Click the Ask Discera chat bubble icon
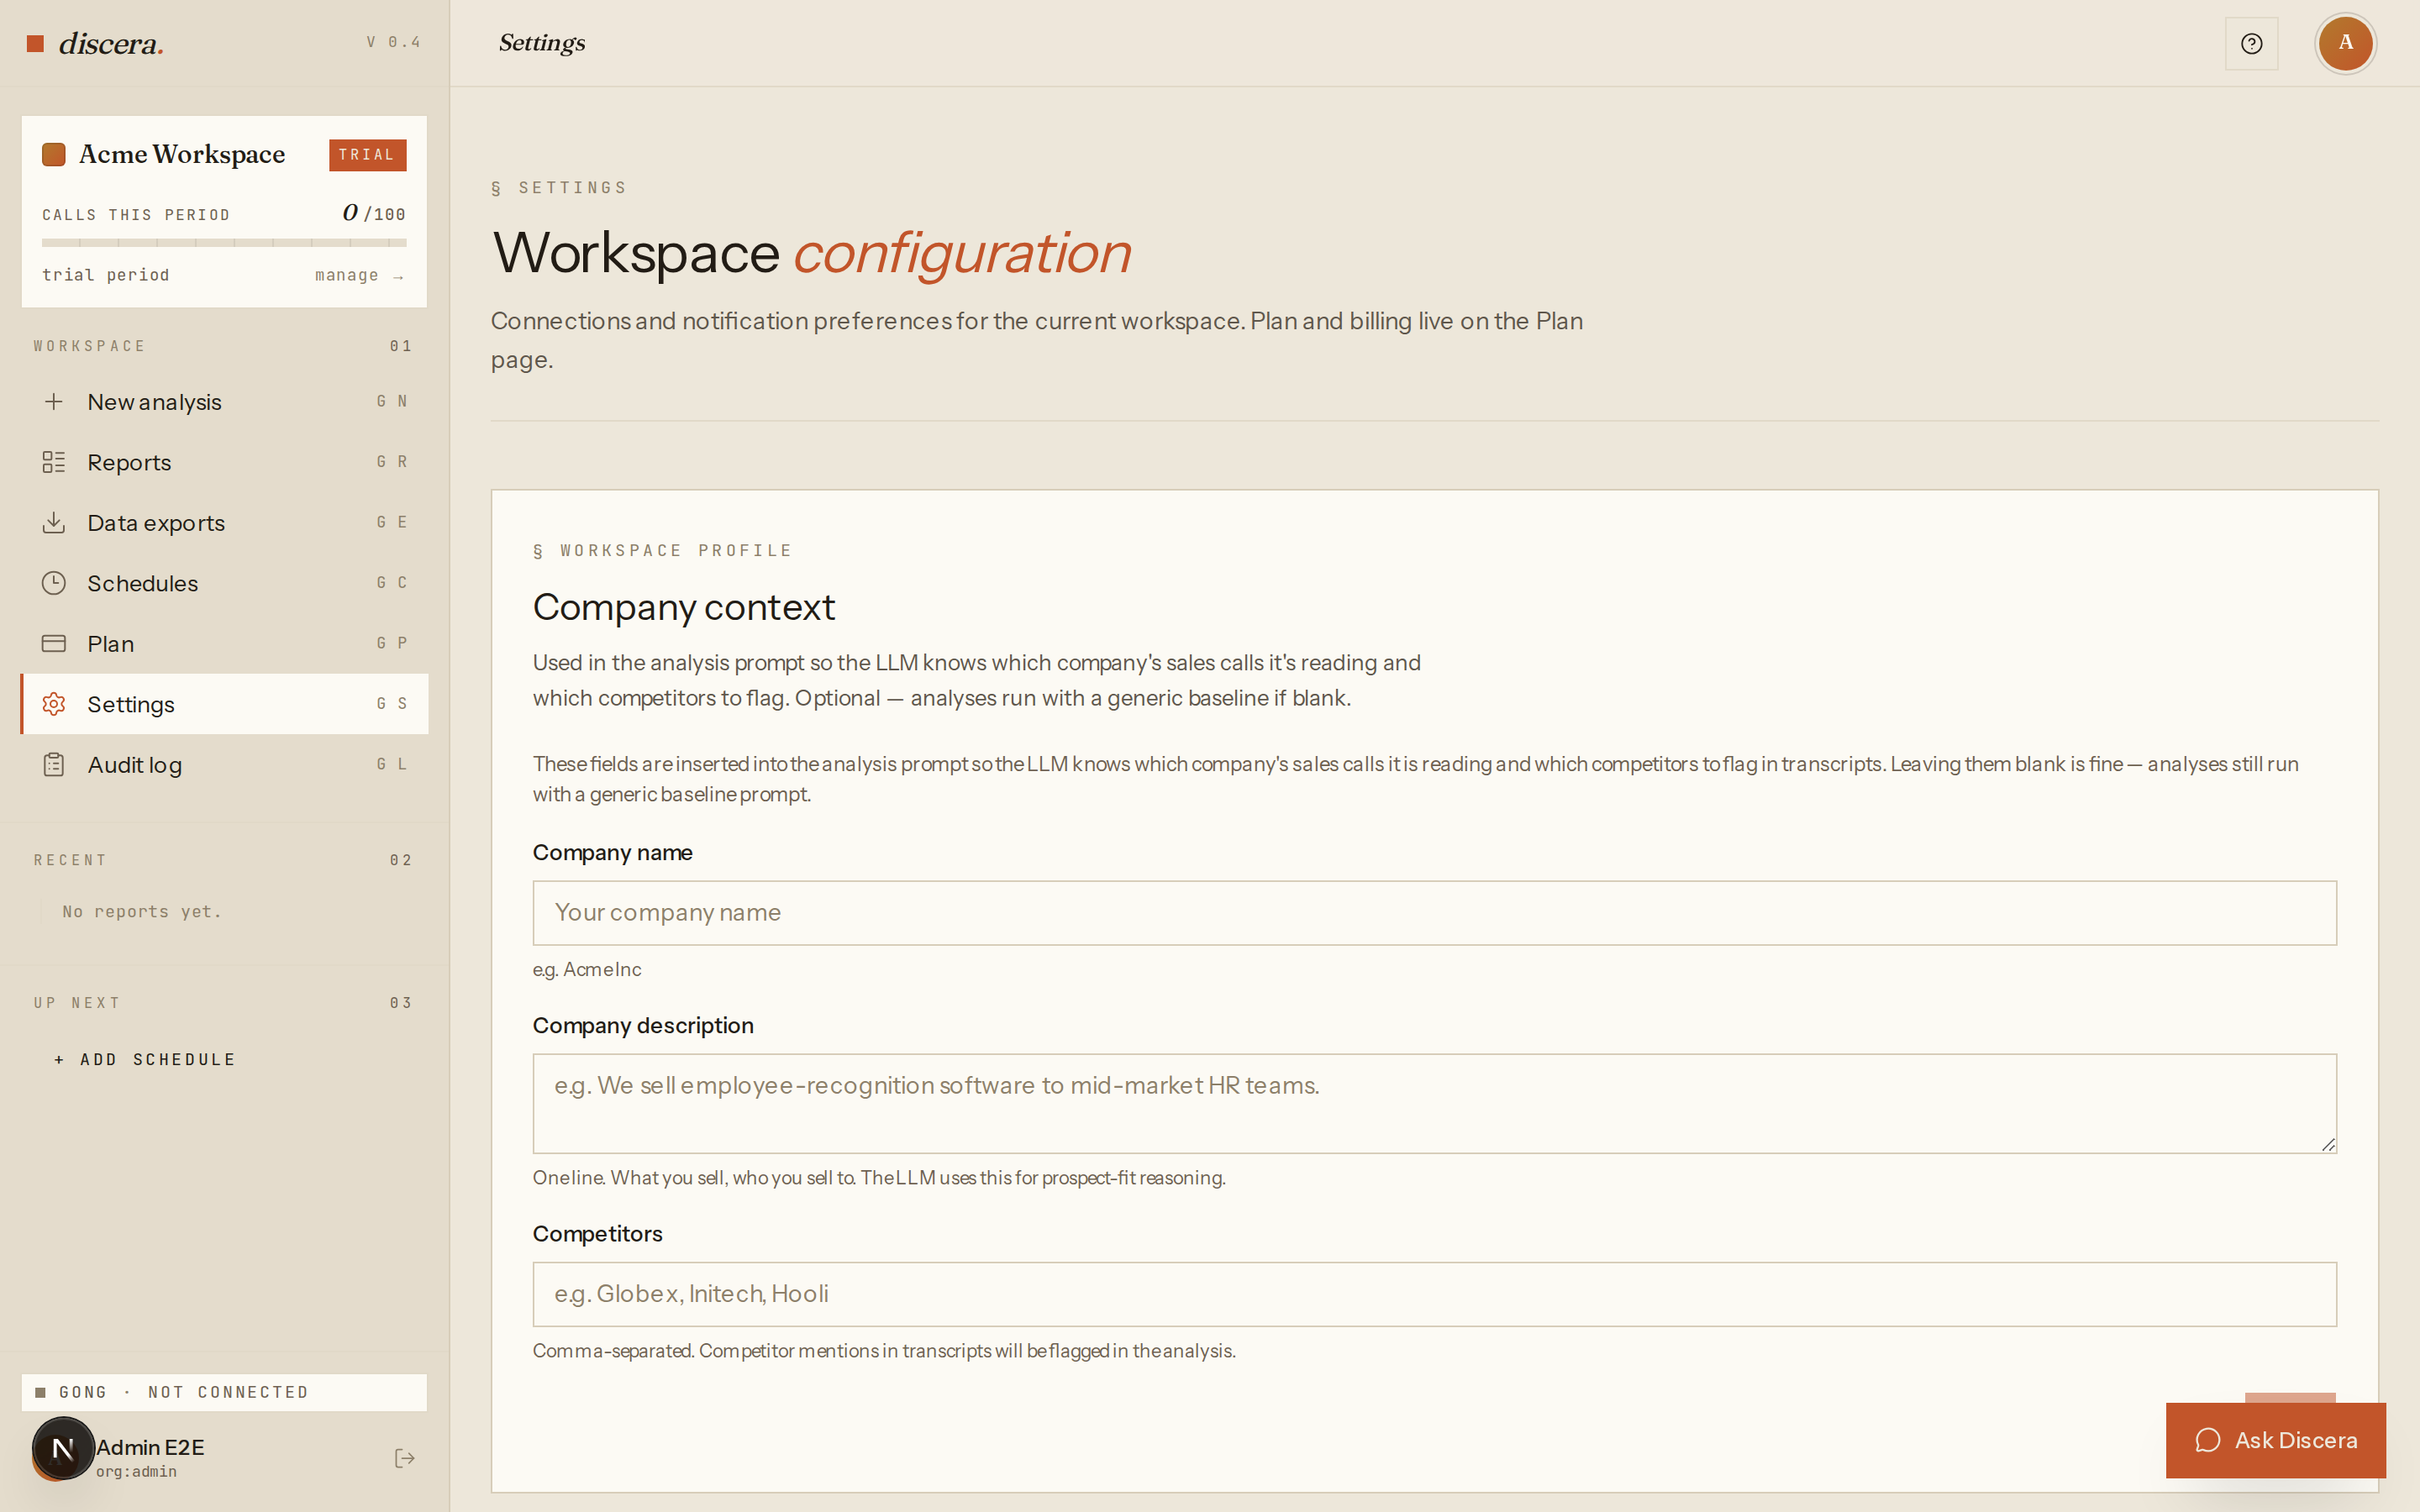Image resolution: width=2420 pixels, height=1512 pixels. coord(2208,1440)
